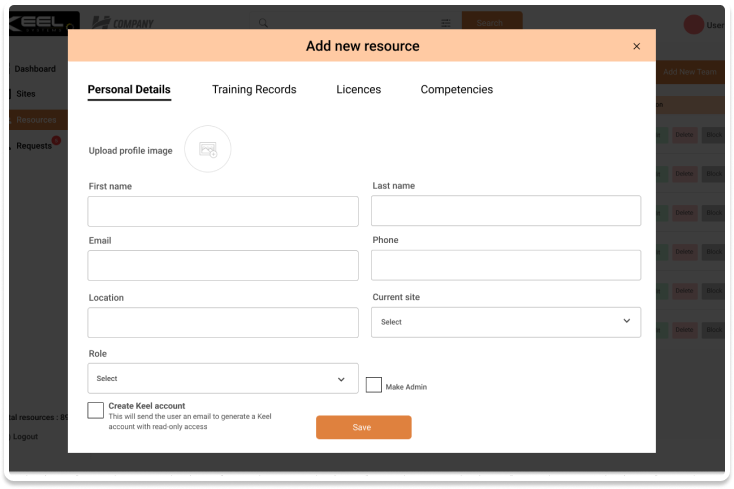
Task: Enable the Create Keel account checkbox
Action: [x=96, y=410]
